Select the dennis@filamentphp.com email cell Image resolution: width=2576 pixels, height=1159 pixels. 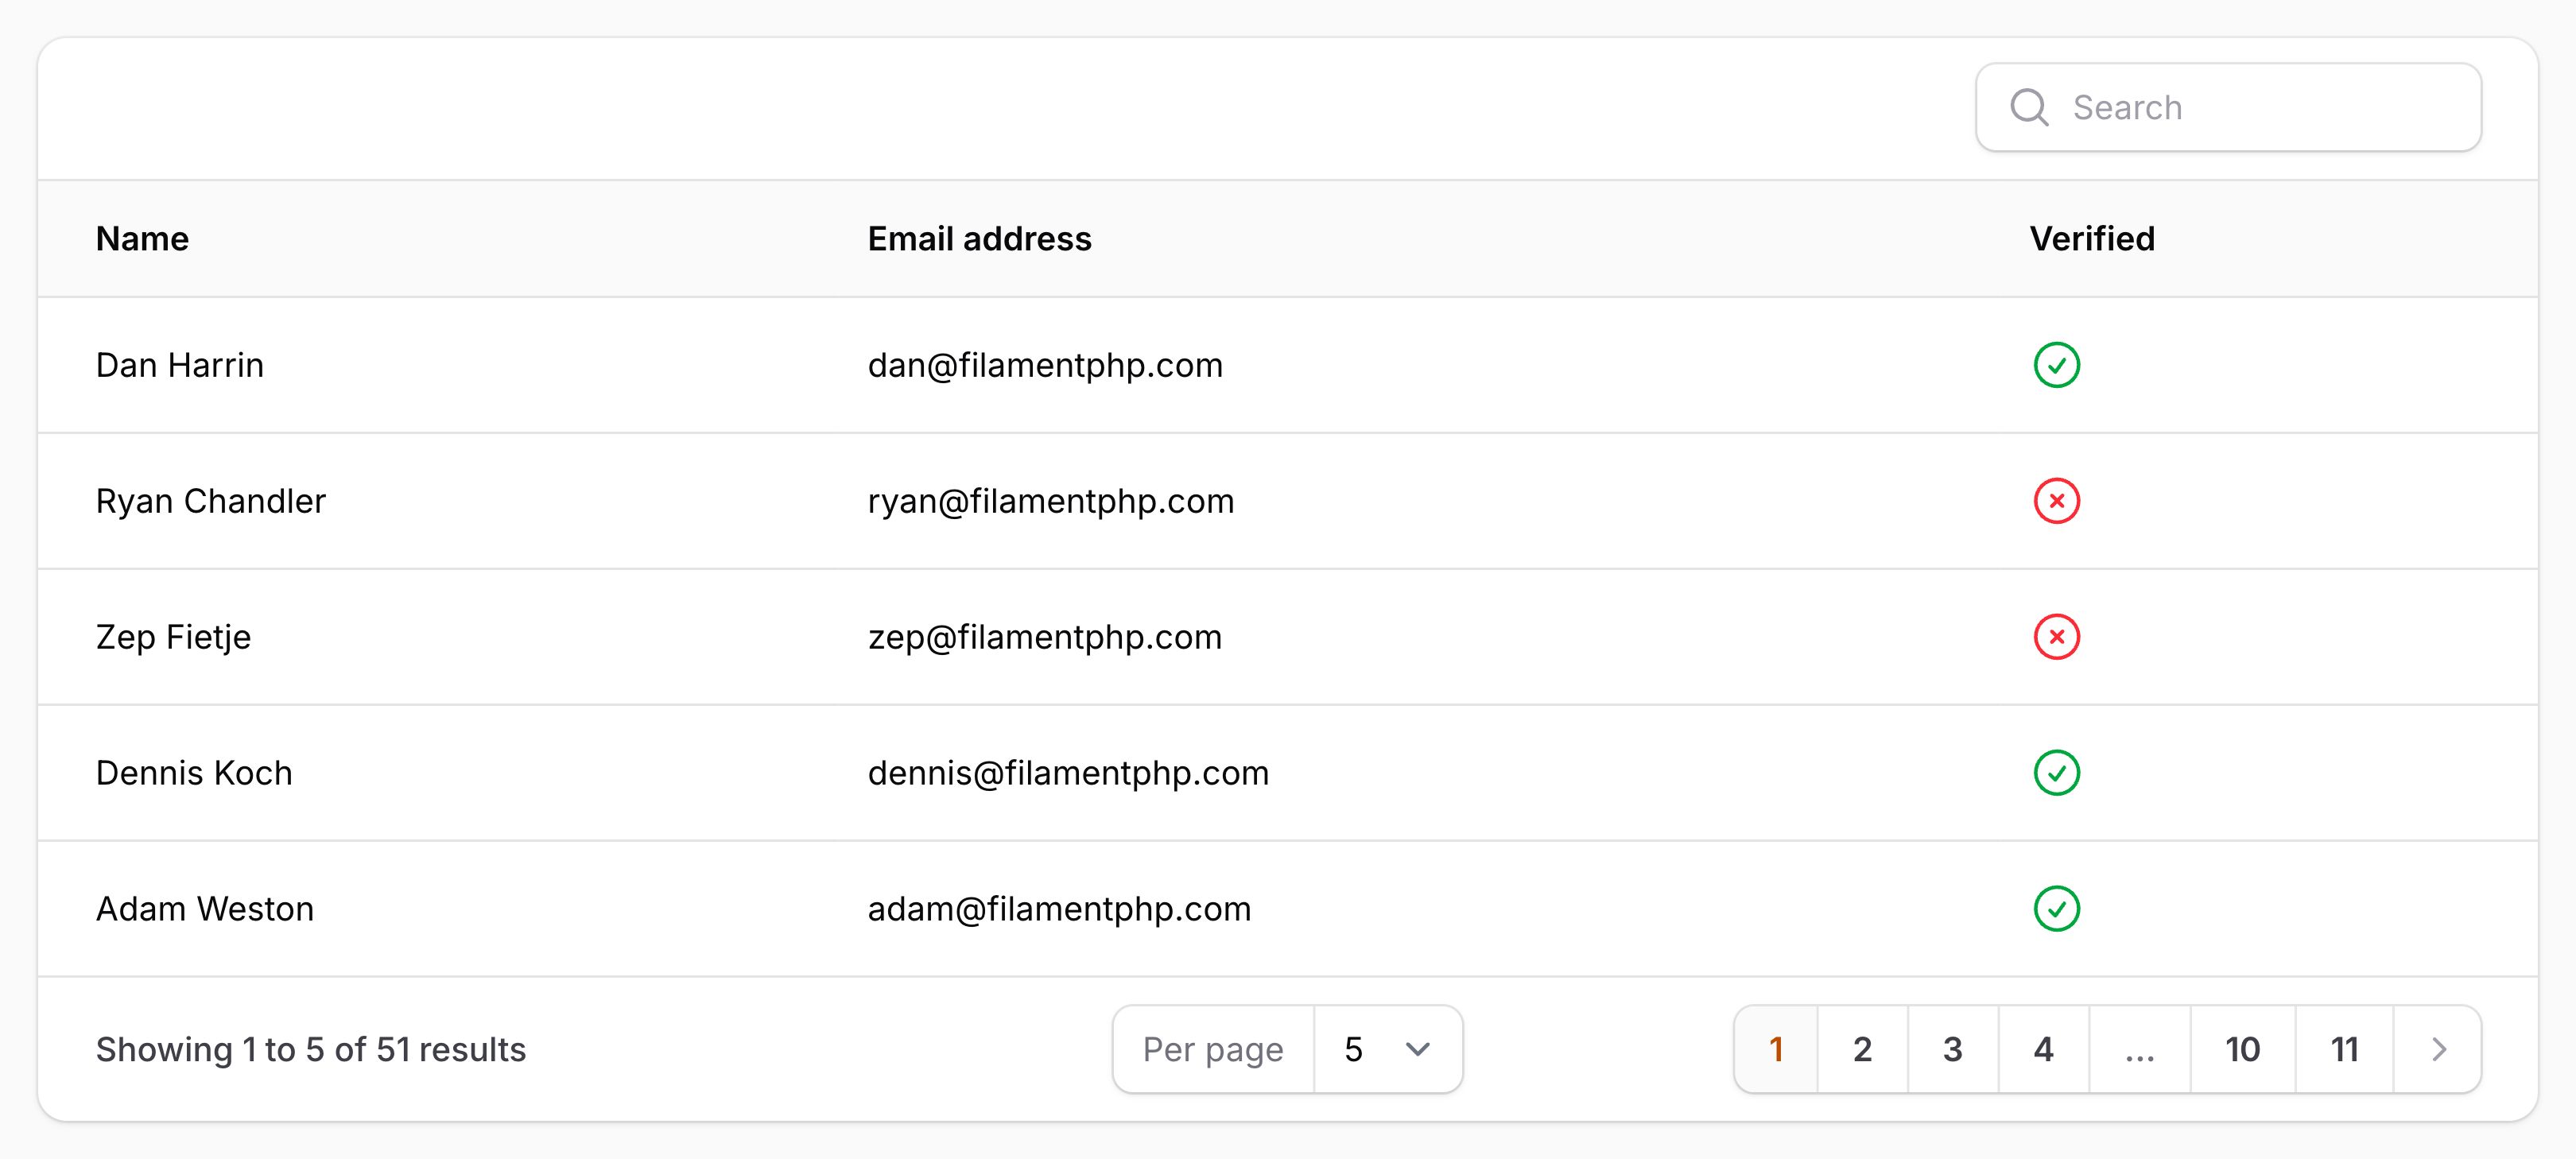pos(1068,773)
